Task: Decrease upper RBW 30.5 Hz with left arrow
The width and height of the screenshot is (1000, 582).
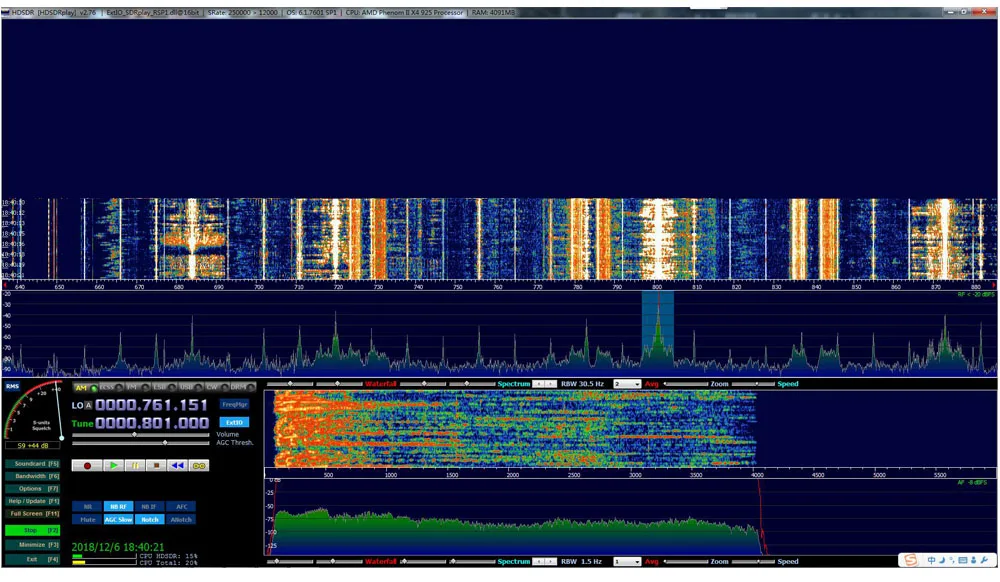Action: [539, 384]
